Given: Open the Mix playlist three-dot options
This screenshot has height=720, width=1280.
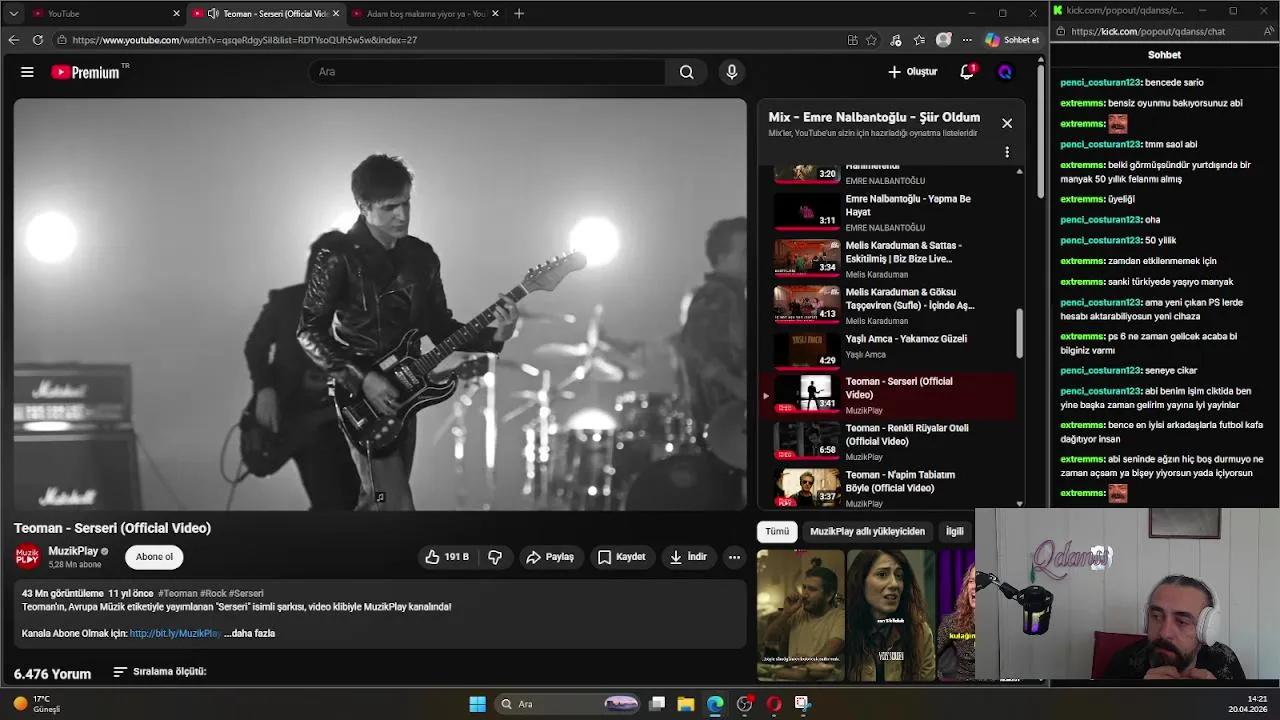Looking at the screenshot, I should pos(1007,152).
